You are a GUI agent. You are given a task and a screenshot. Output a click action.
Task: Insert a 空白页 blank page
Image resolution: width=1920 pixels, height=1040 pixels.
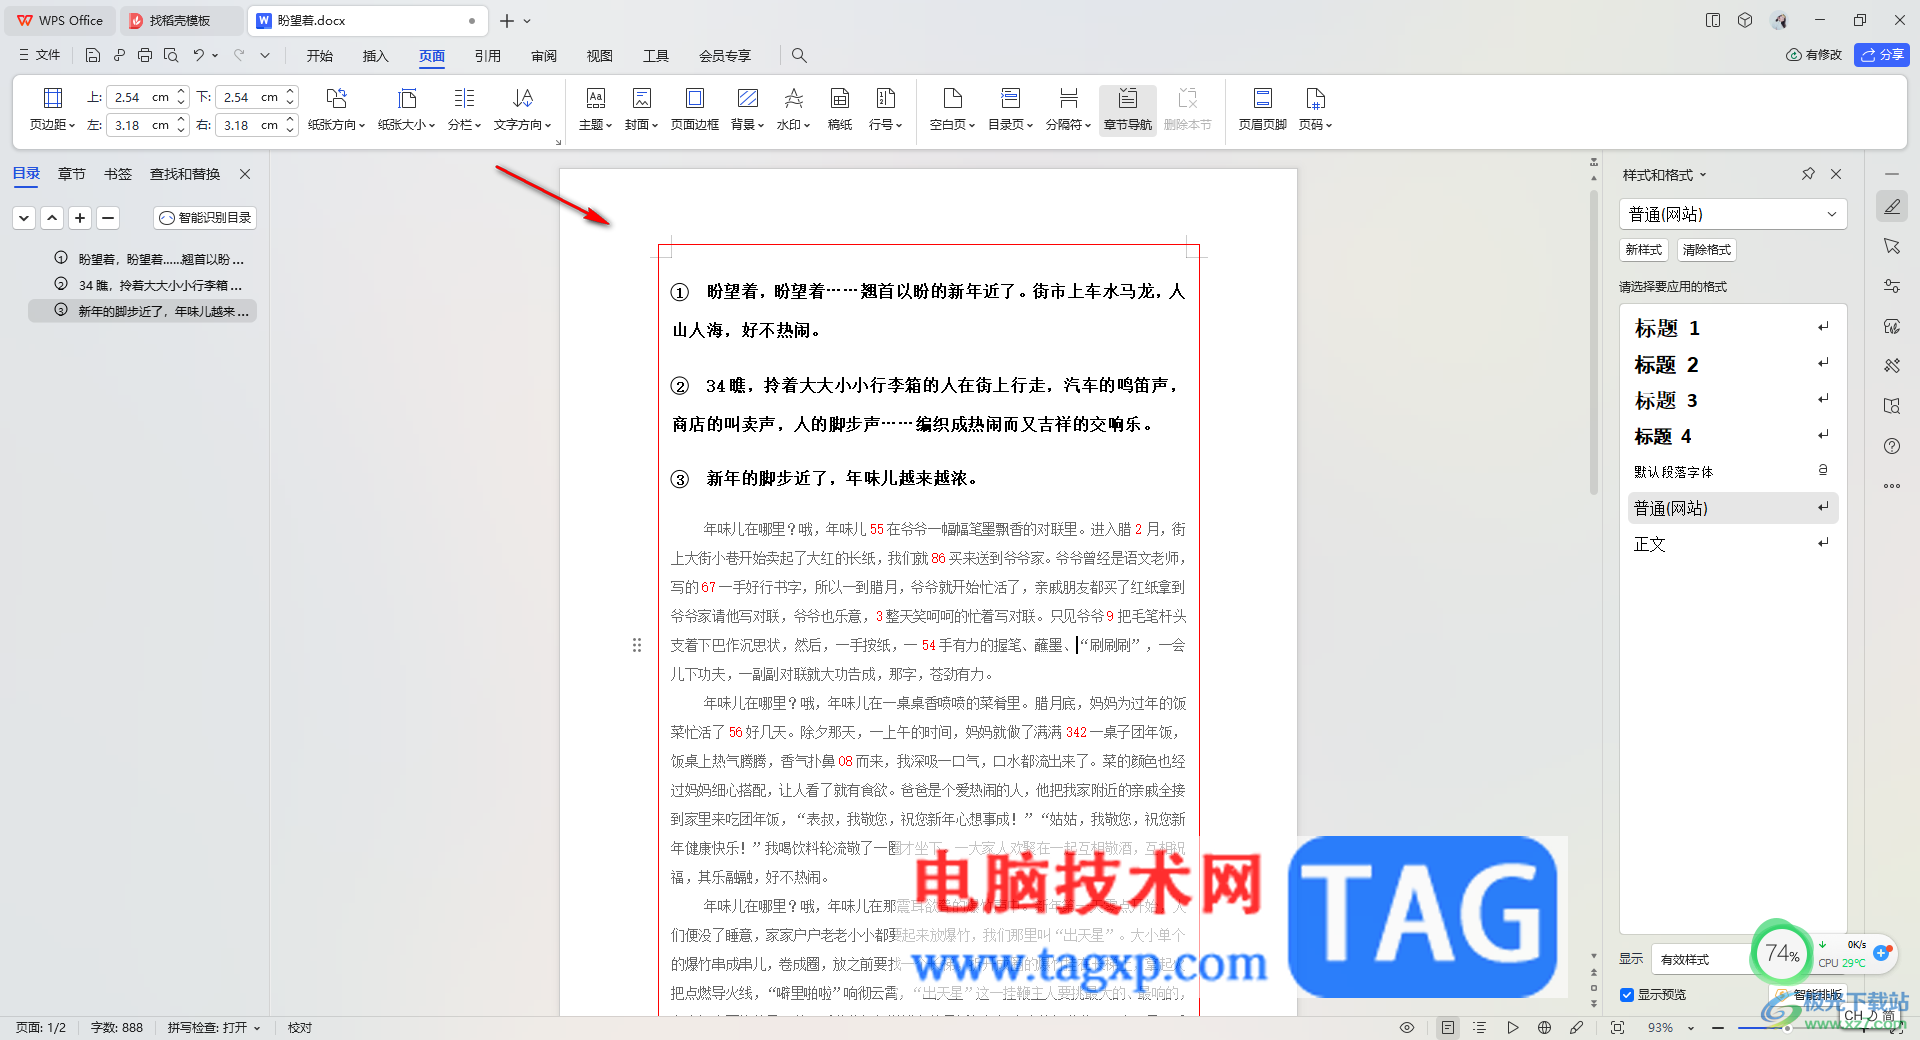click(952, 108)
